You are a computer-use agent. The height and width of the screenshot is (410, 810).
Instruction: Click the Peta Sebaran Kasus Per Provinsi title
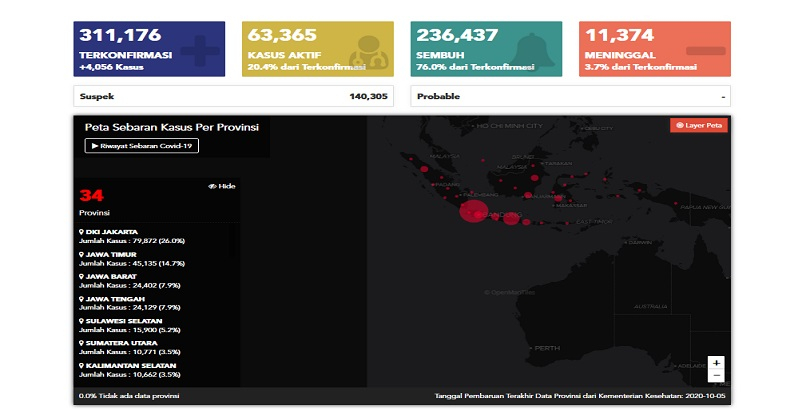172,128
